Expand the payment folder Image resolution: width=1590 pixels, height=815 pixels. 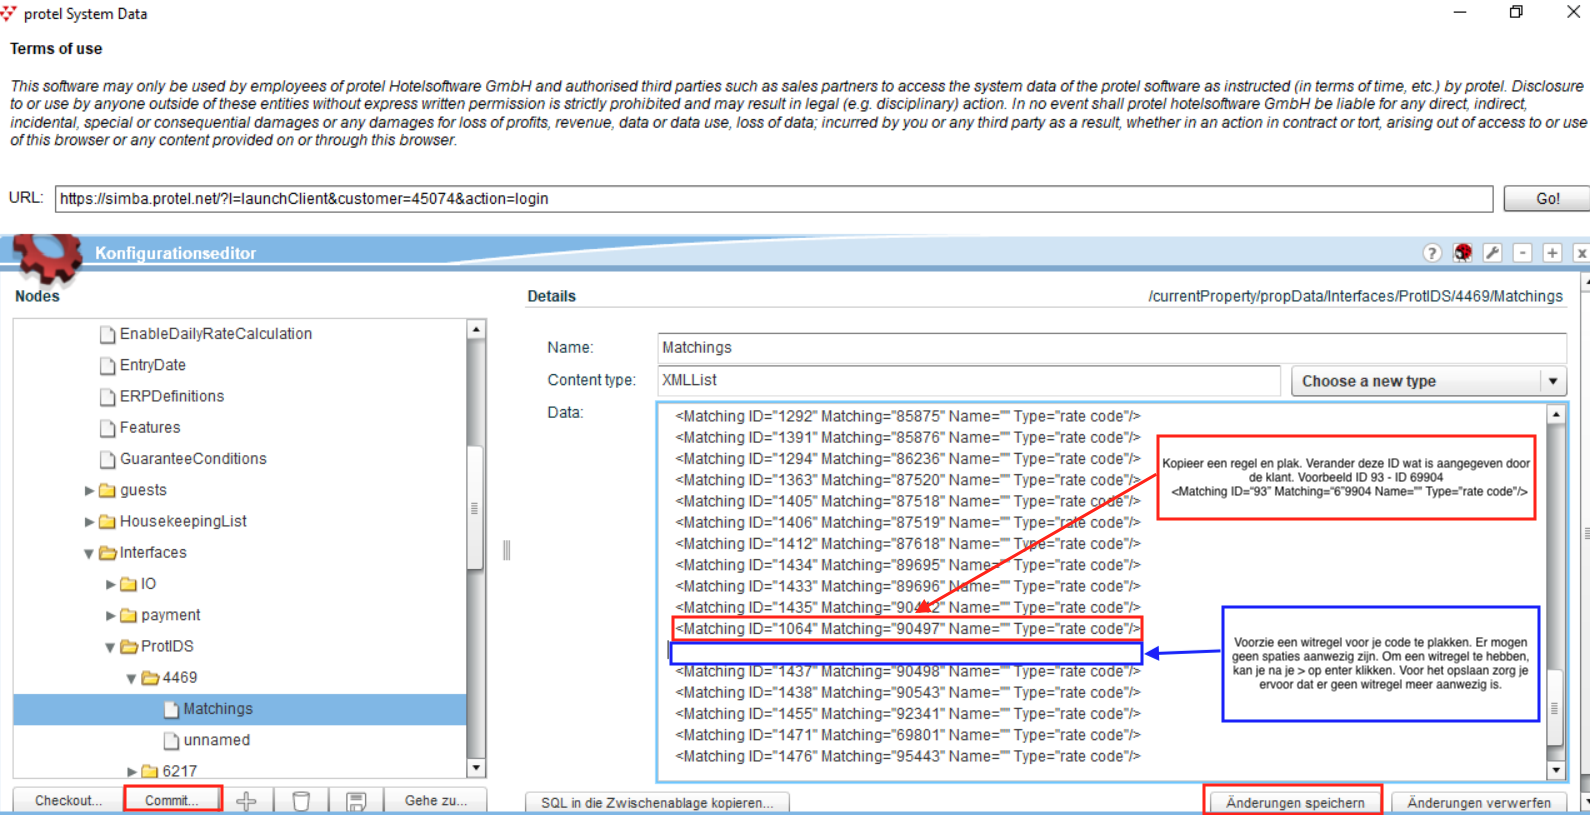click(x=110, y=615)
